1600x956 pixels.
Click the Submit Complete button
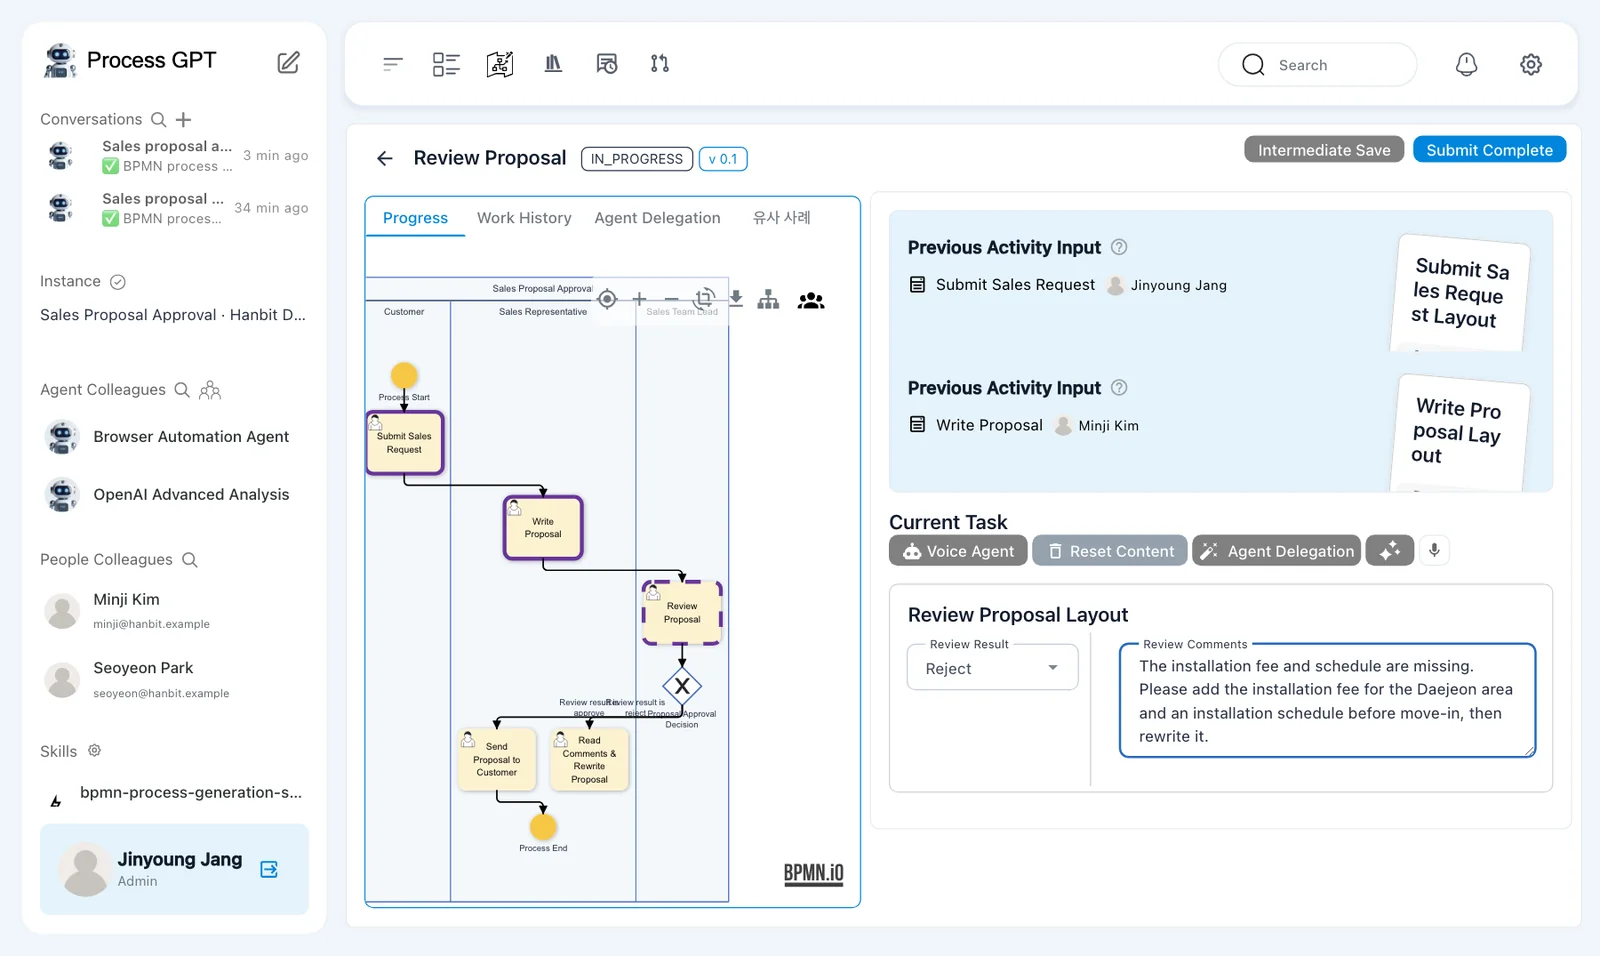pos(1489,150)
